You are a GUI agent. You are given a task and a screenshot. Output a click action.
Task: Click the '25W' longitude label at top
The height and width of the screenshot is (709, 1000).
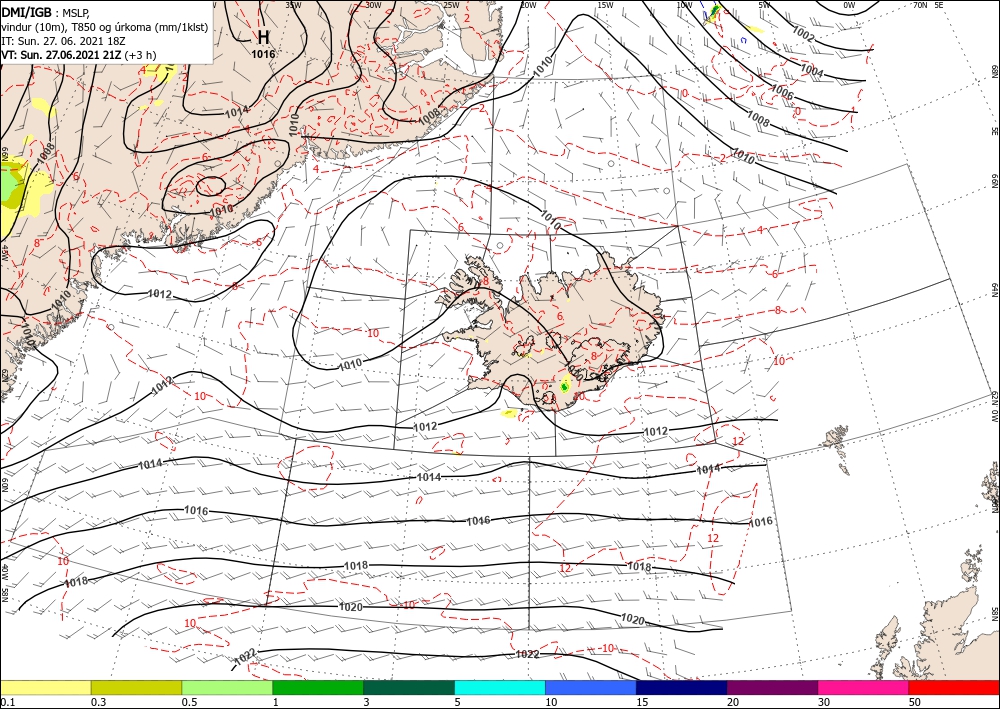click(451, 5)
